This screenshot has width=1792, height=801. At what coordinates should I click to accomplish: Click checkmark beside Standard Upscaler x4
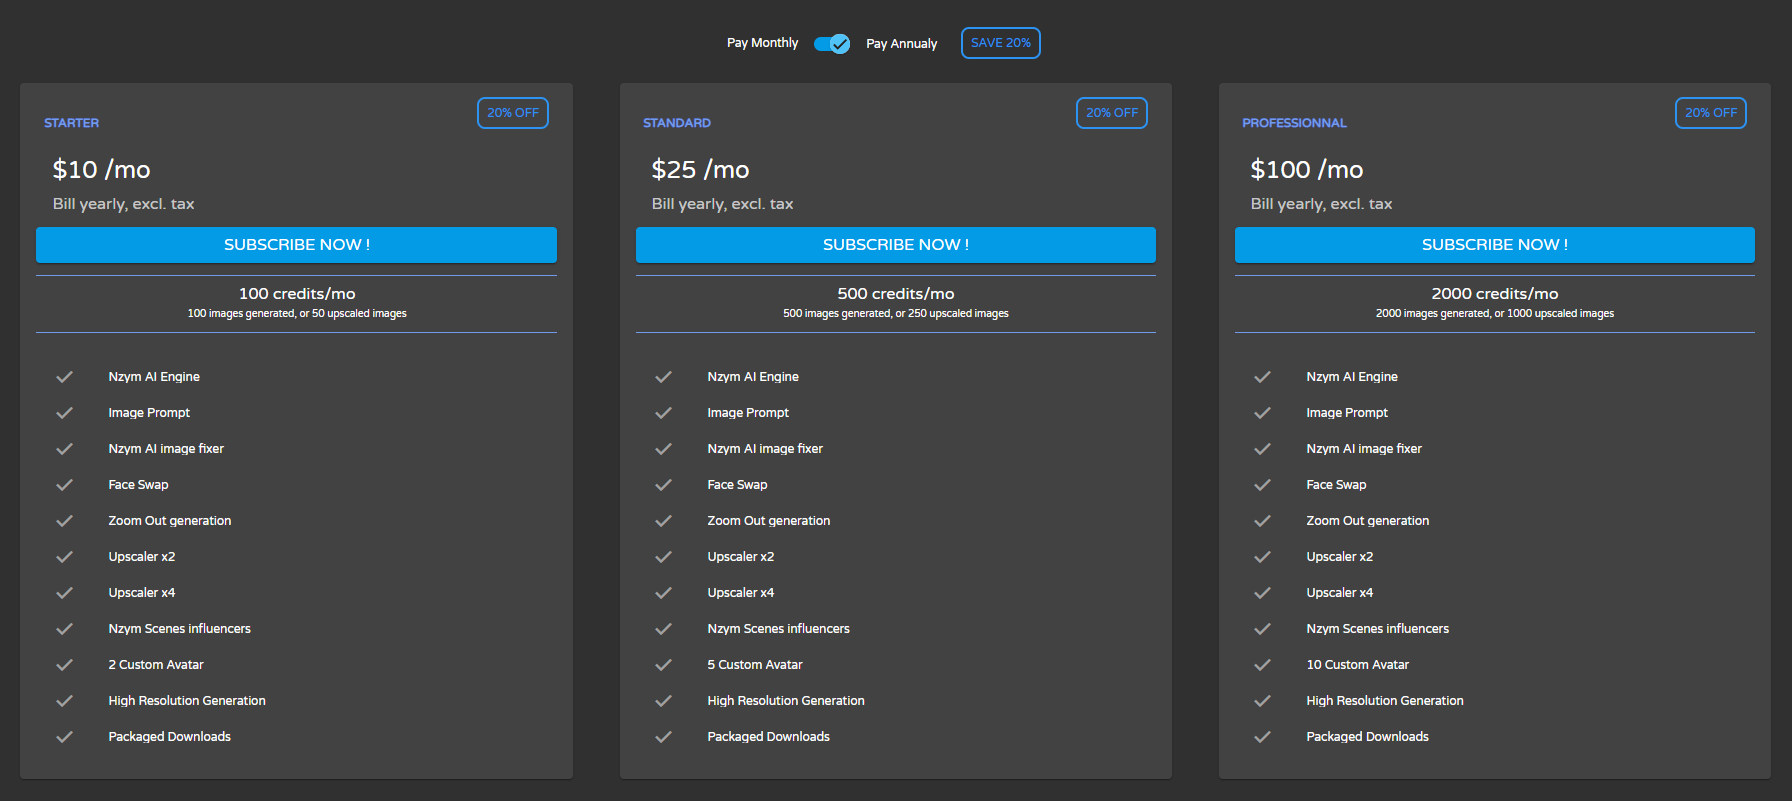click(663, 593)
